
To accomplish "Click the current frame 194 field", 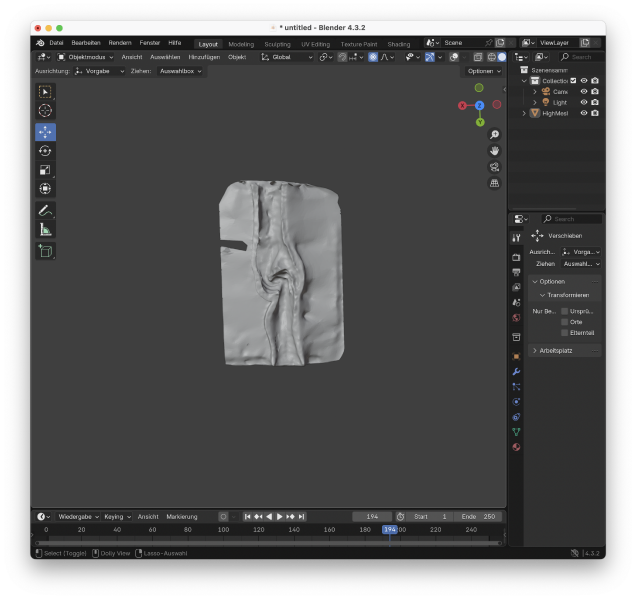I will pos(372,517).
